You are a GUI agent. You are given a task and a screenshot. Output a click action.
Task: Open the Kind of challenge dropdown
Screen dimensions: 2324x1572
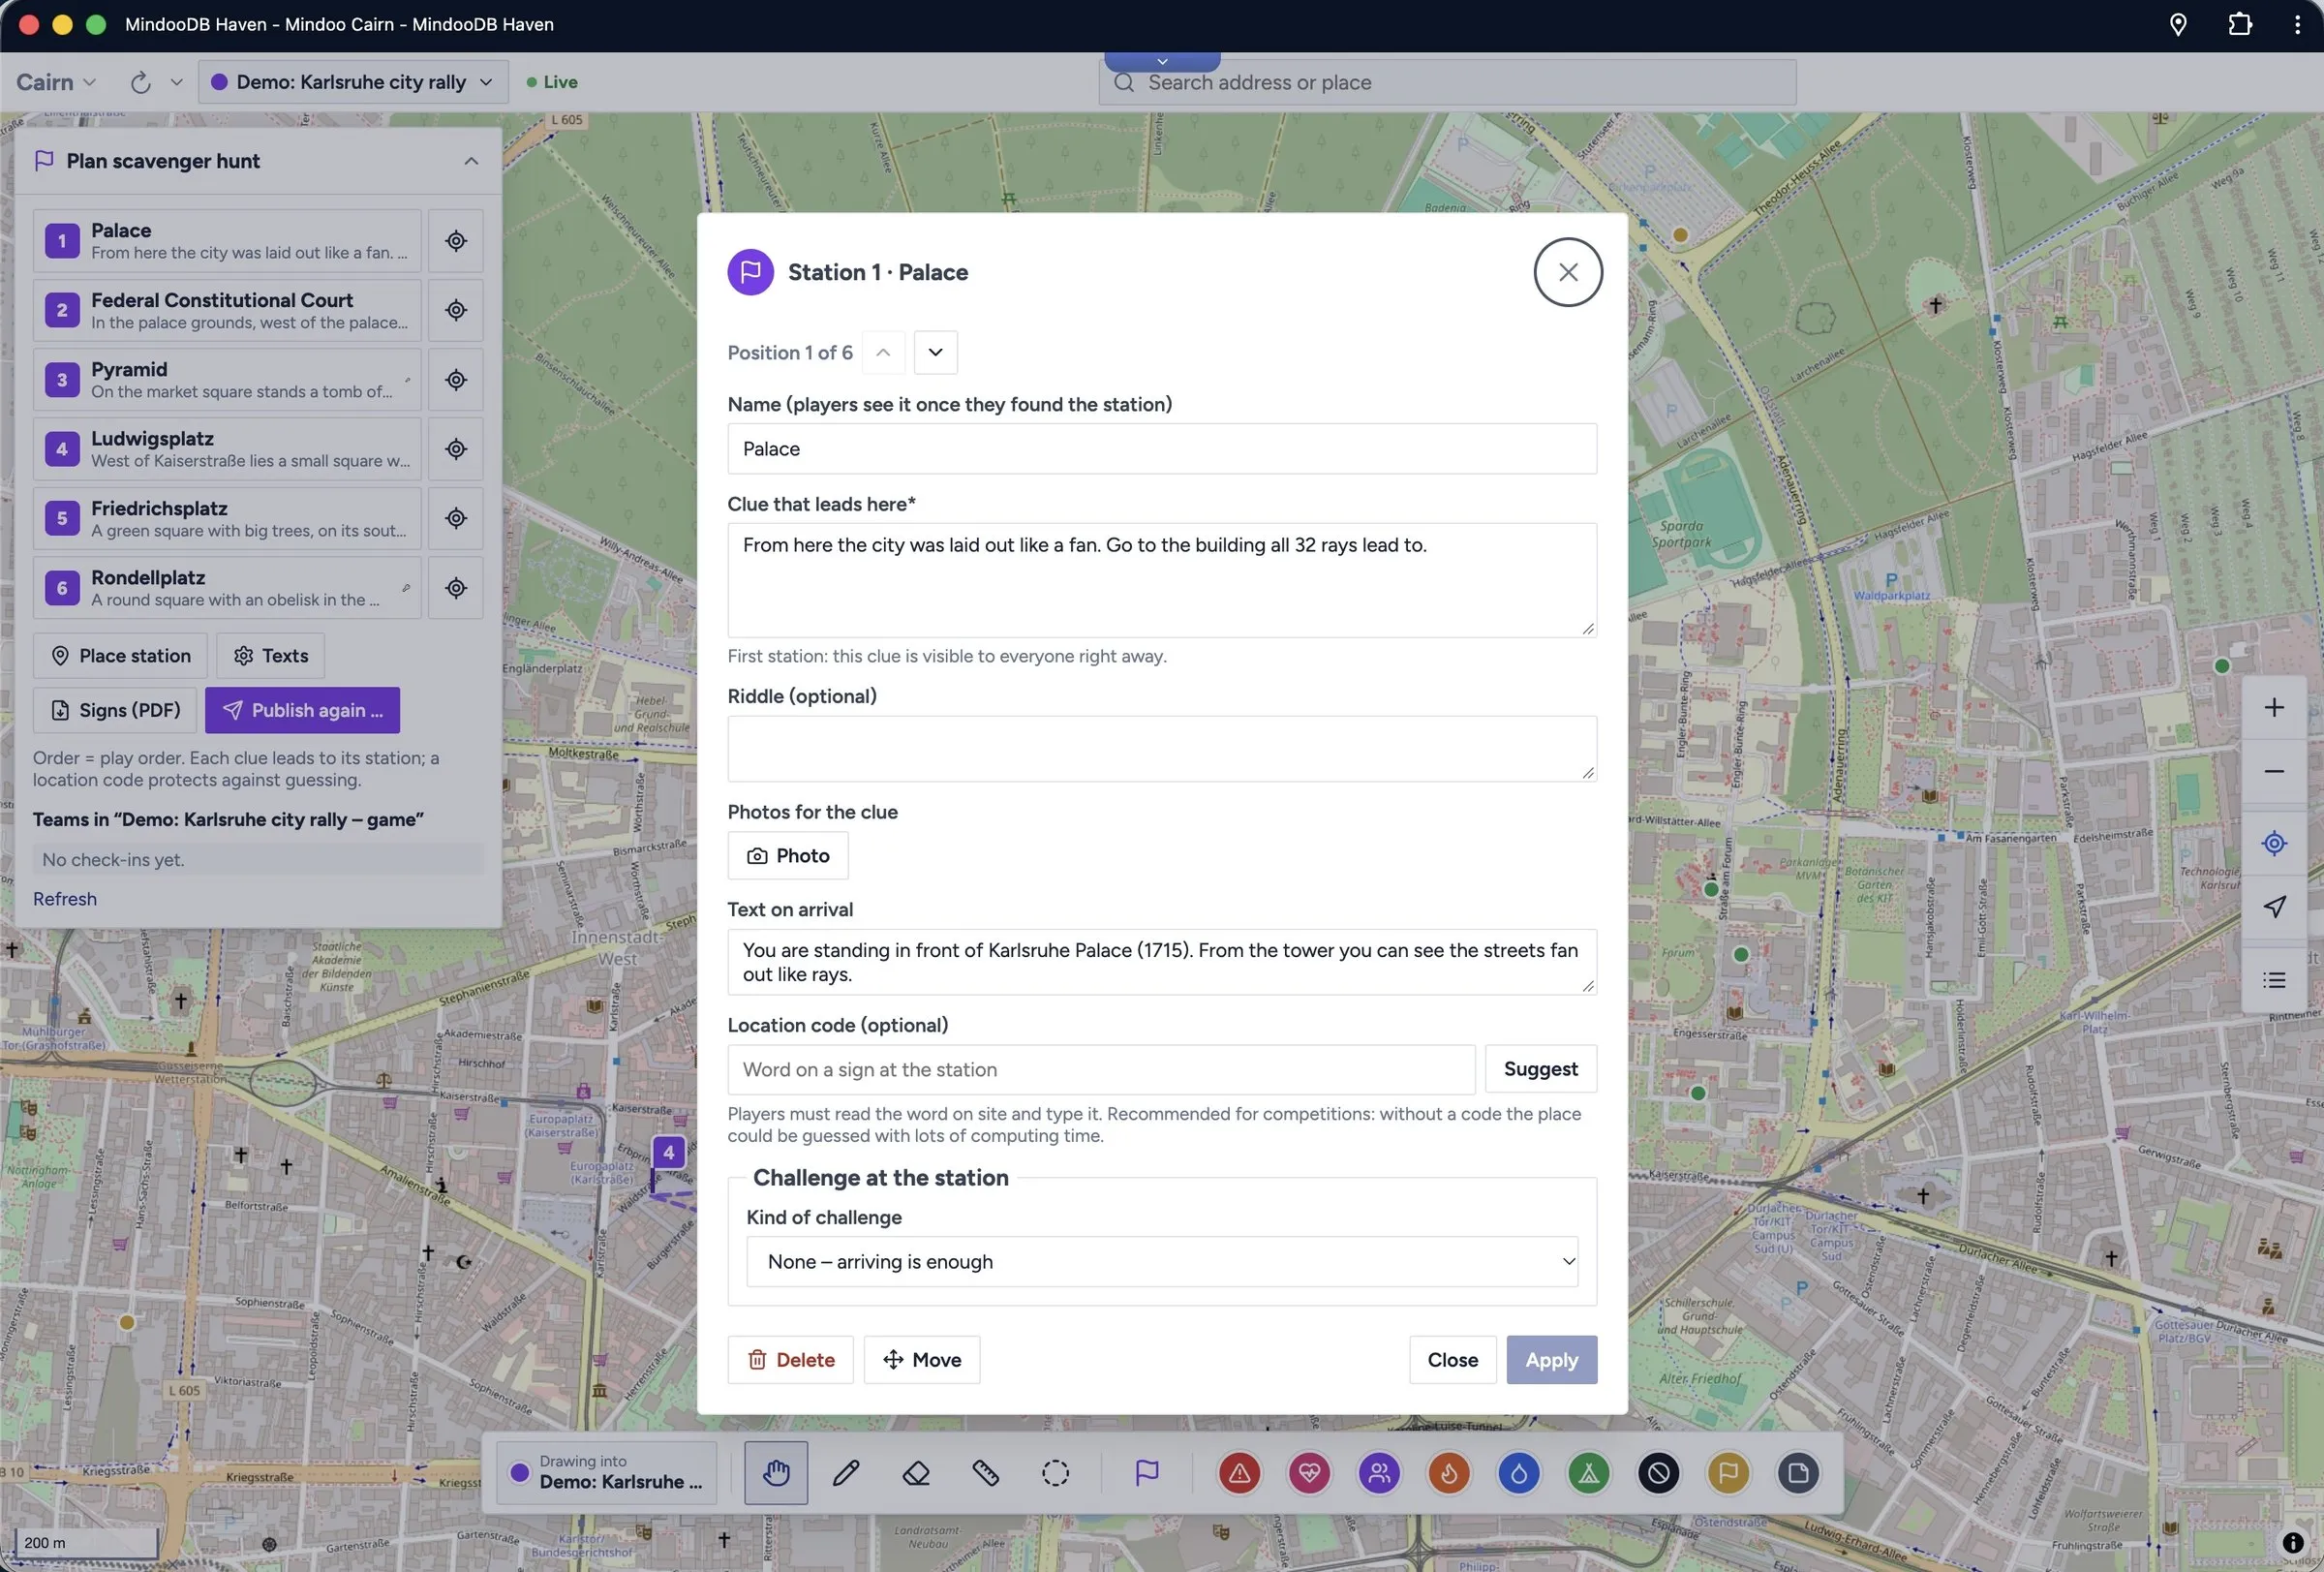coord(1162,1262)
